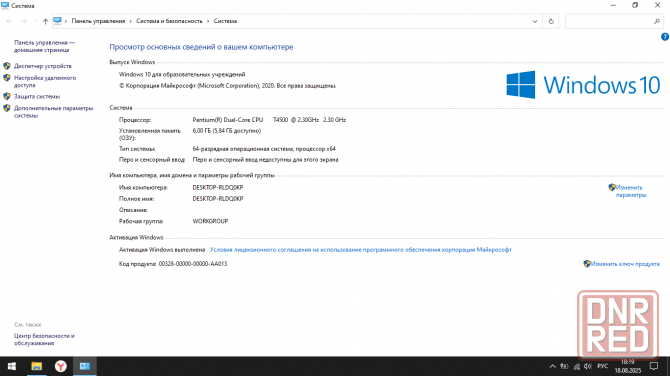Select the System window taskbar icon
The height and width of the screenshot is (376, 670).
point(85,366)
